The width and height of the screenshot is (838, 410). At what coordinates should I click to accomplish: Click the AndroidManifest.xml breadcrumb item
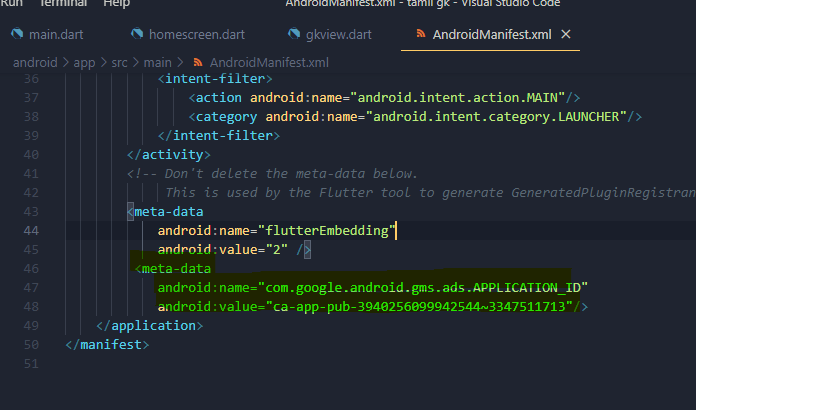[x=269, y=63]
